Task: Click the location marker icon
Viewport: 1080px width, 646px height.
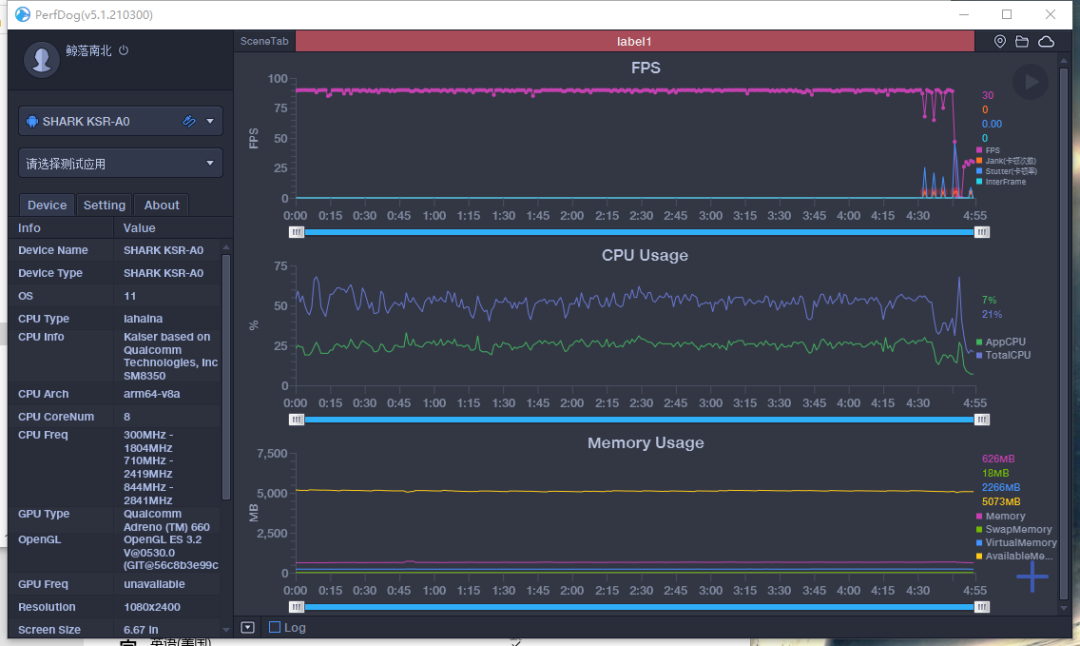Action: (x=999, y=42)
